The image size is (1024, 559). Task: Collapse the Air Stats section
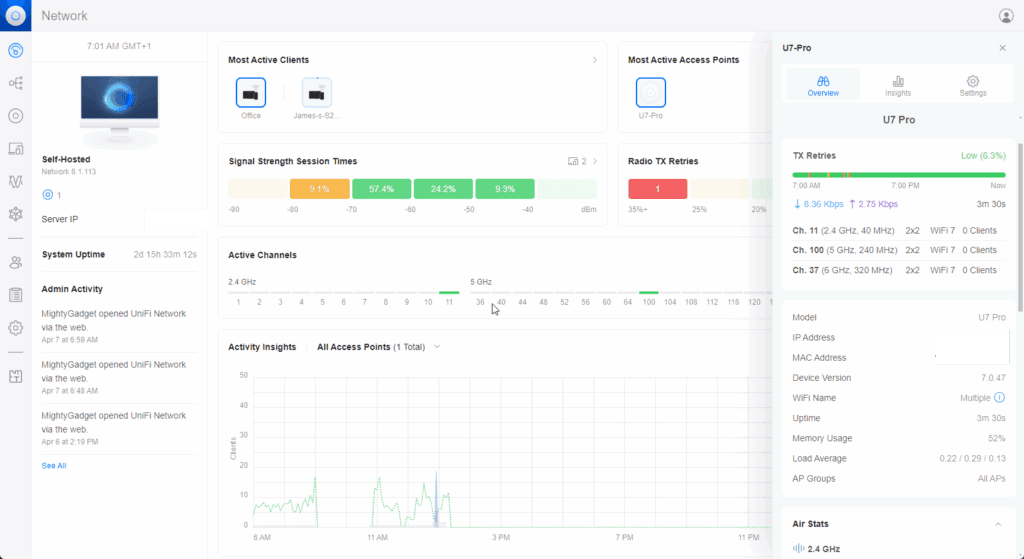(x=997, y=524)
